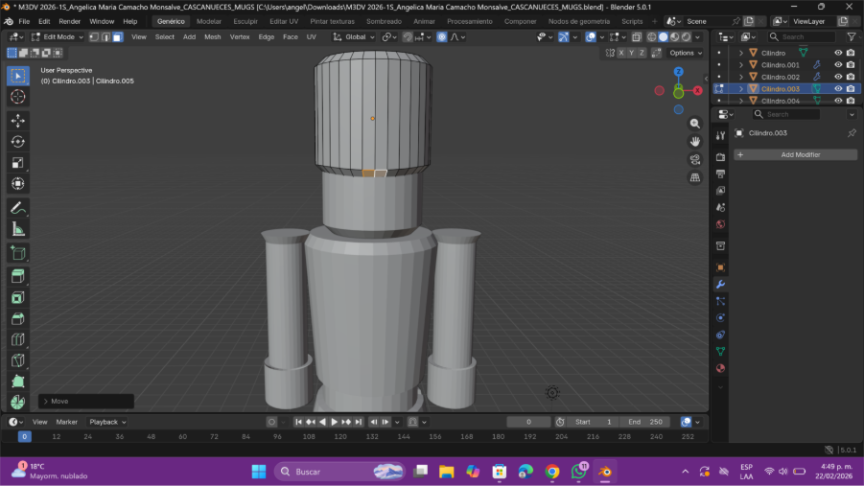Open Chrome from the taskbar

(x=552, y=472)
